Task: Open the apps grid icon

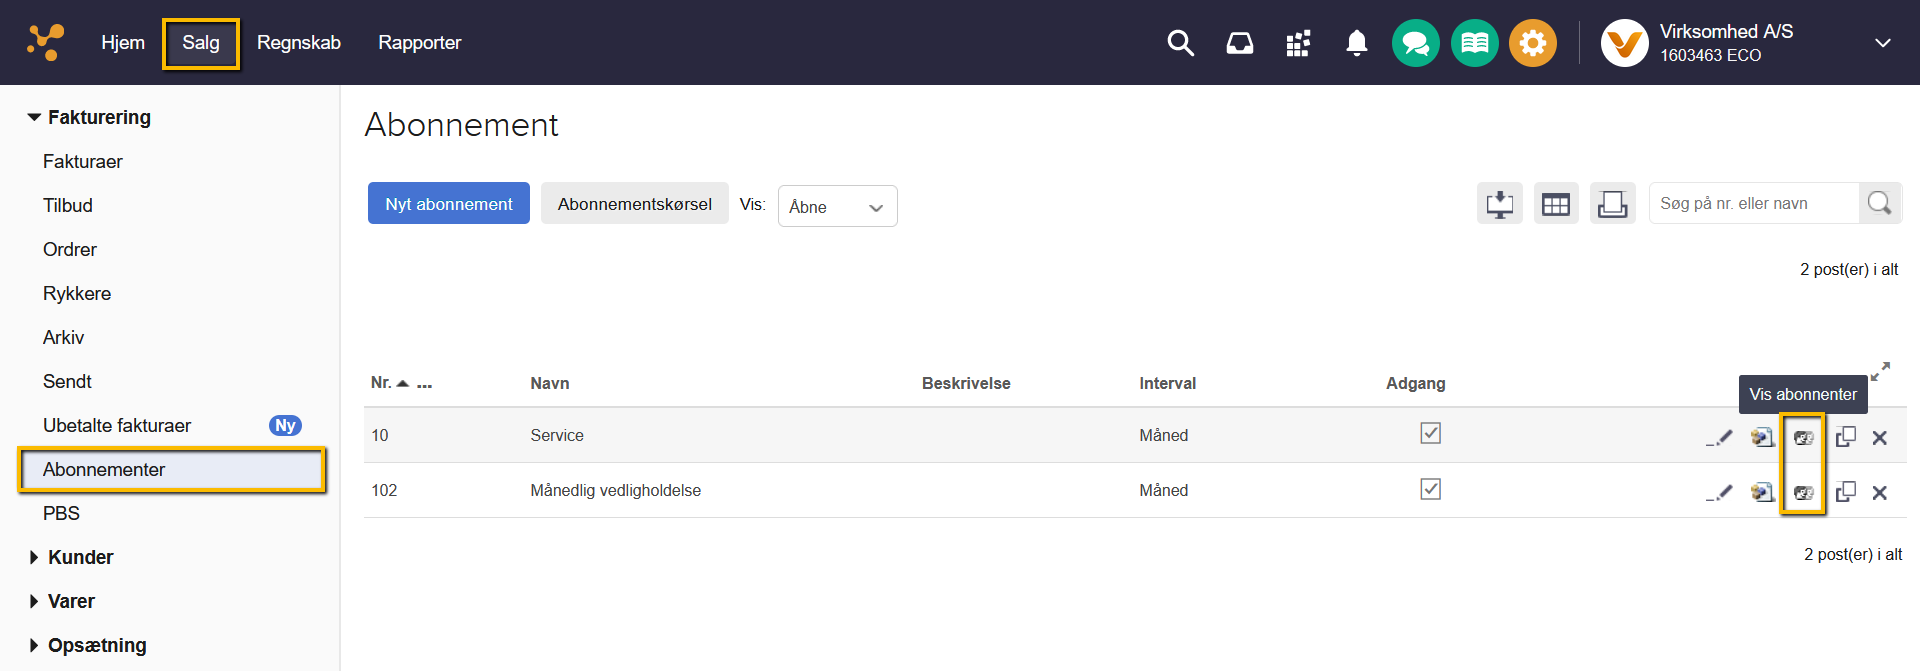Action: tap(1298, 43)
